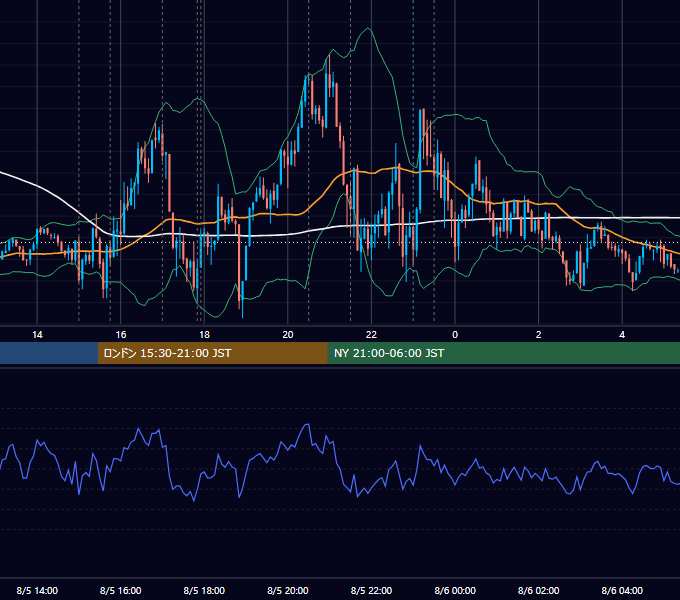Click the "20" hour label on price chart axis

[x=288, y=335]
